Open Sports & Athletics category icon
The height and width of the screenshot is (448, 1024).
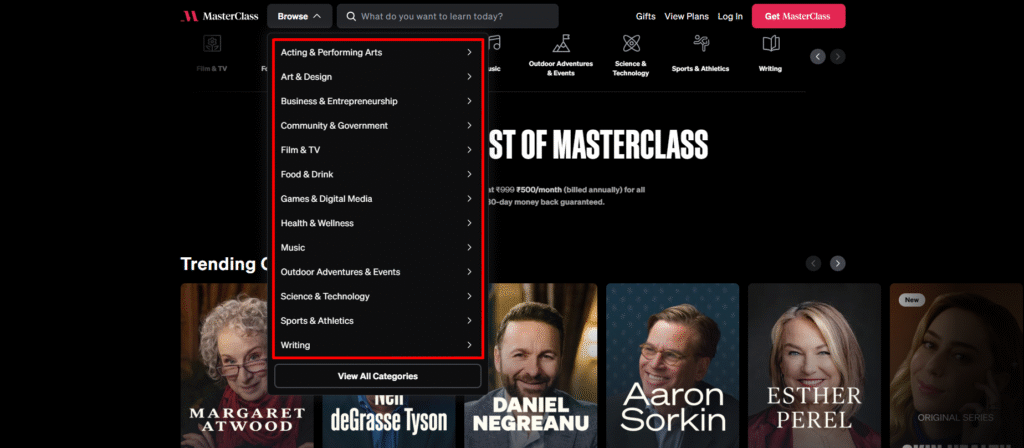[701, 43]
